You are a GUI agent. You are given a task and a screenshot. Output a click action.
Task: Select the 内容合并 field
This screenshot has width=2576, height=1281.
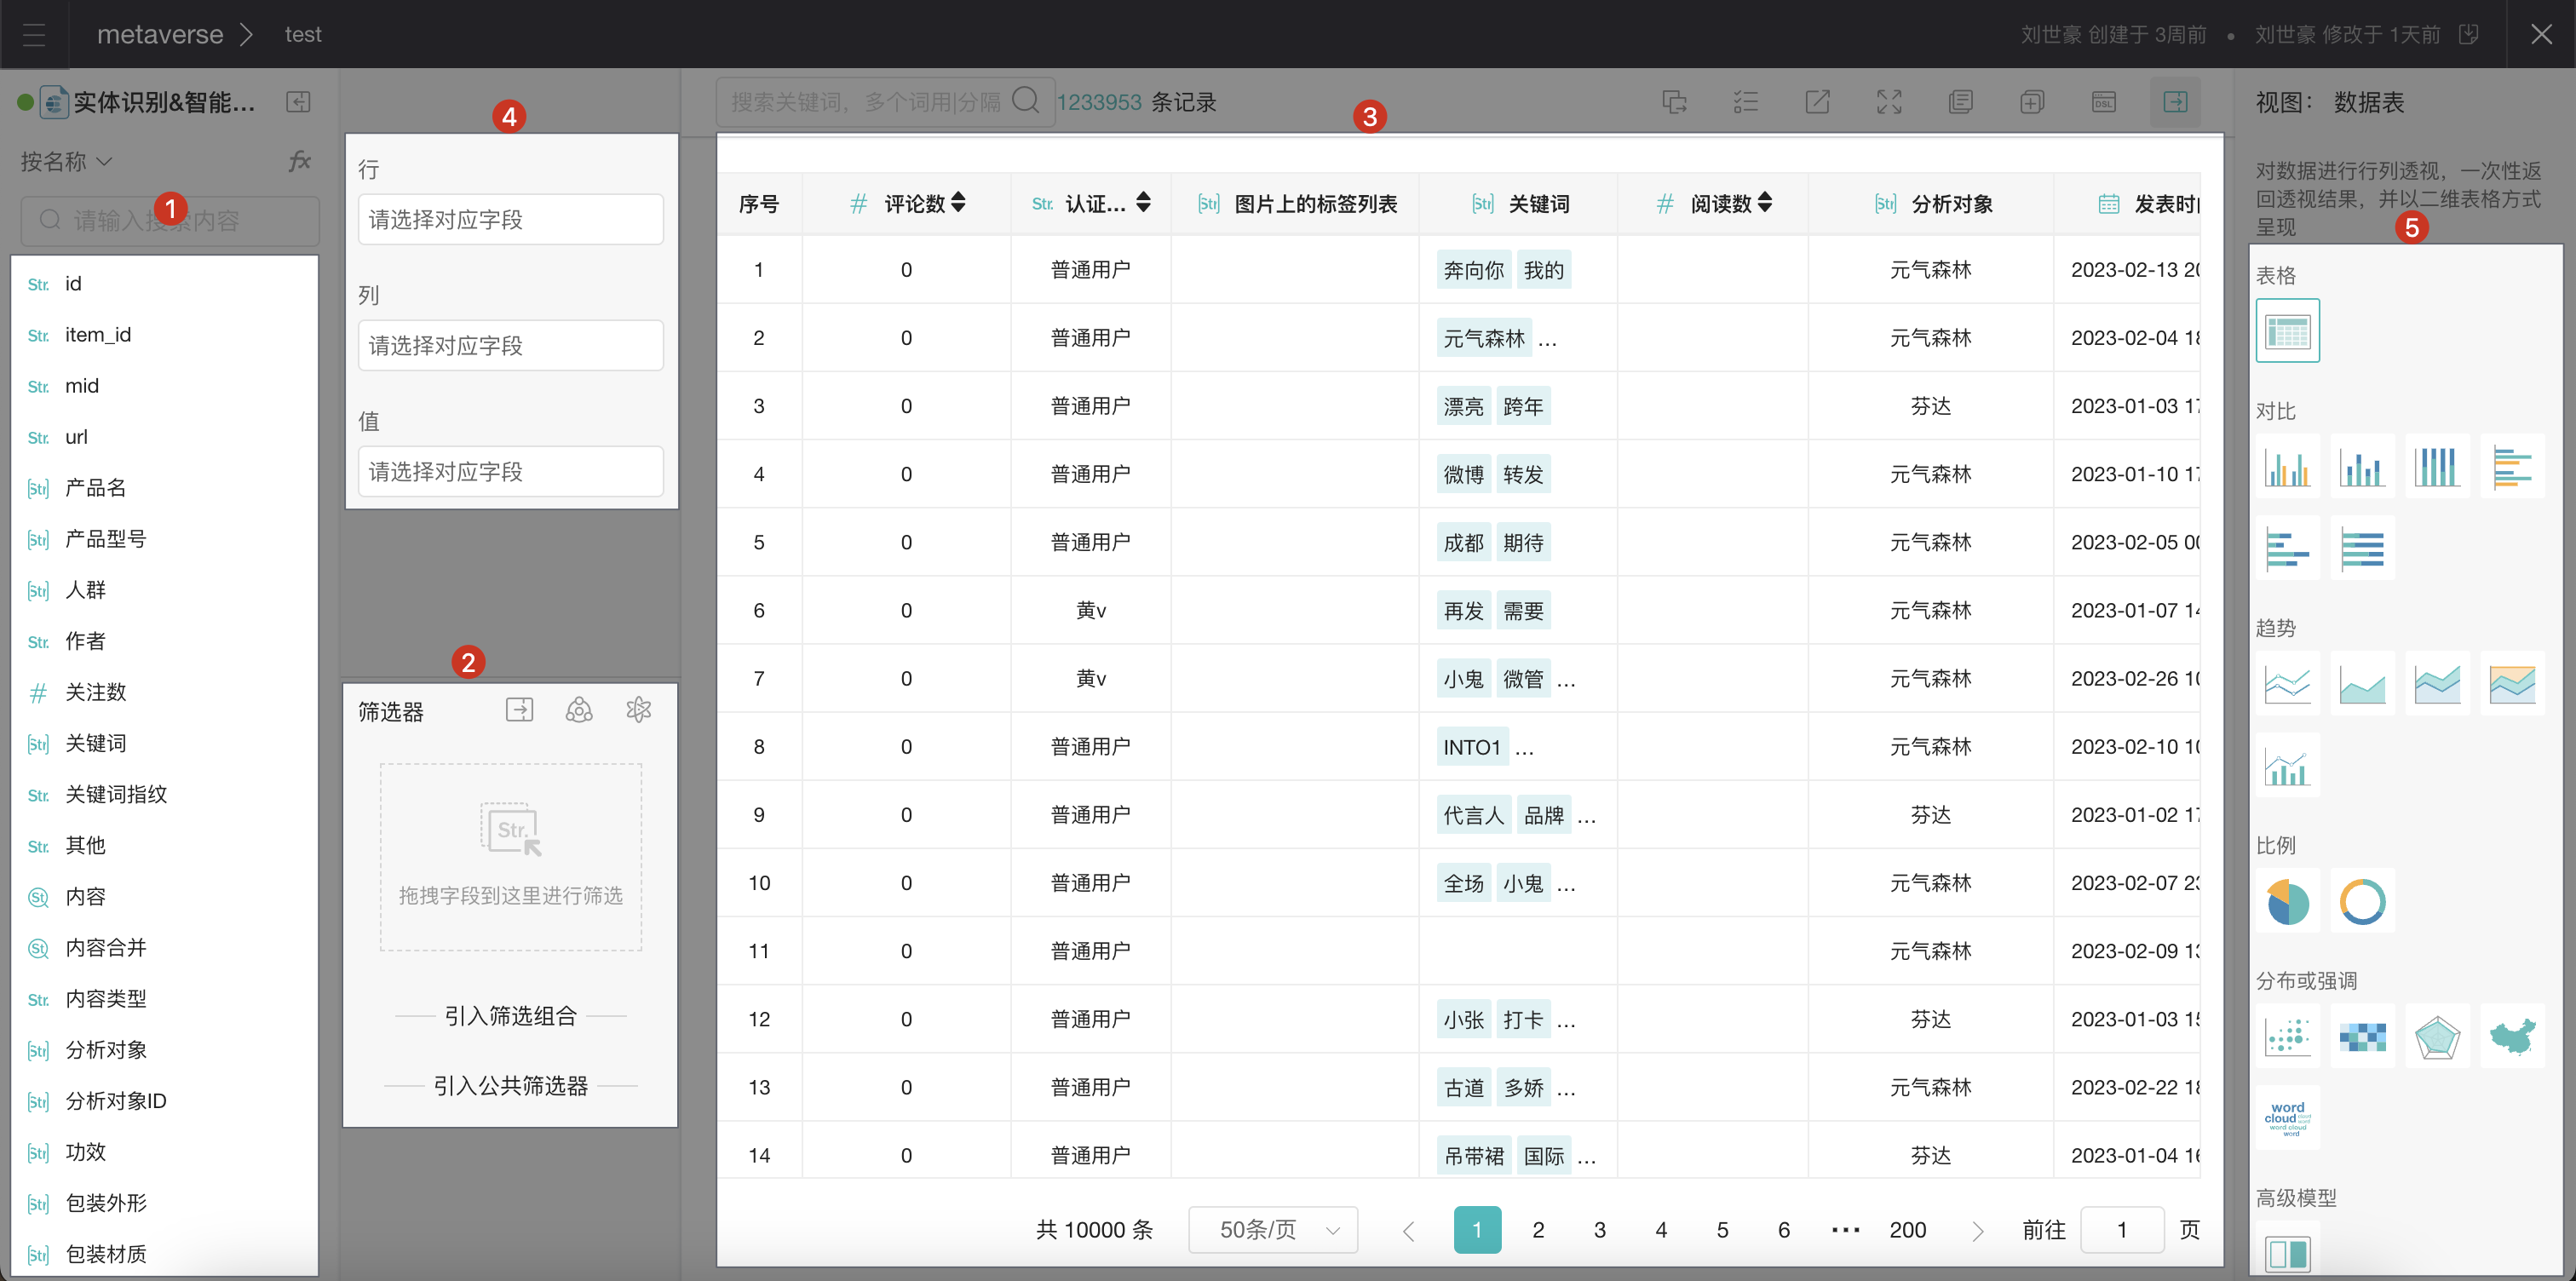[165, 947]
